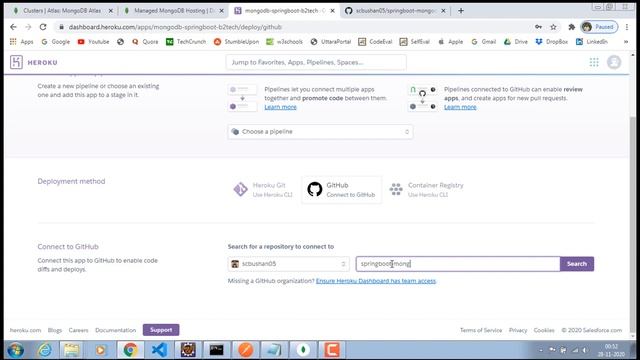Switch to the Managed MongoDB Hosting tab
The height and width of the screenshot is (360, 640).
(174, 11)
